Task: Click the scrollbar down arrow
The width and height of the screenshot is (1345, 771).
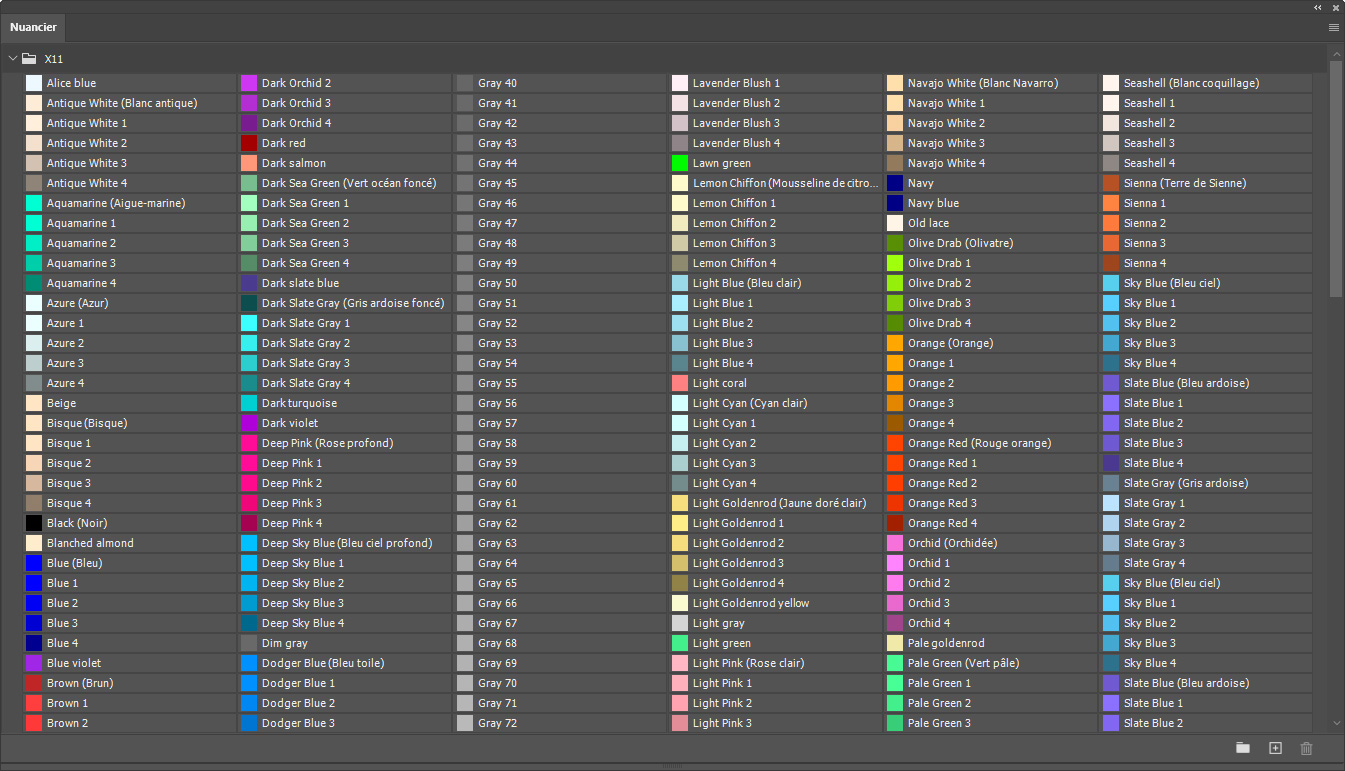Action: point(1334,723)
